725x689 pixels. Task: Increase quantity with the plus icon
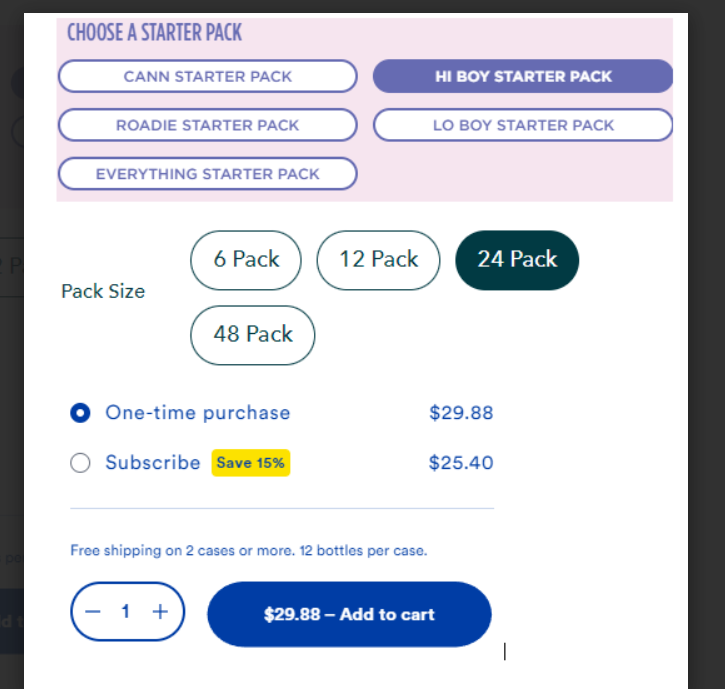point(160,612)
